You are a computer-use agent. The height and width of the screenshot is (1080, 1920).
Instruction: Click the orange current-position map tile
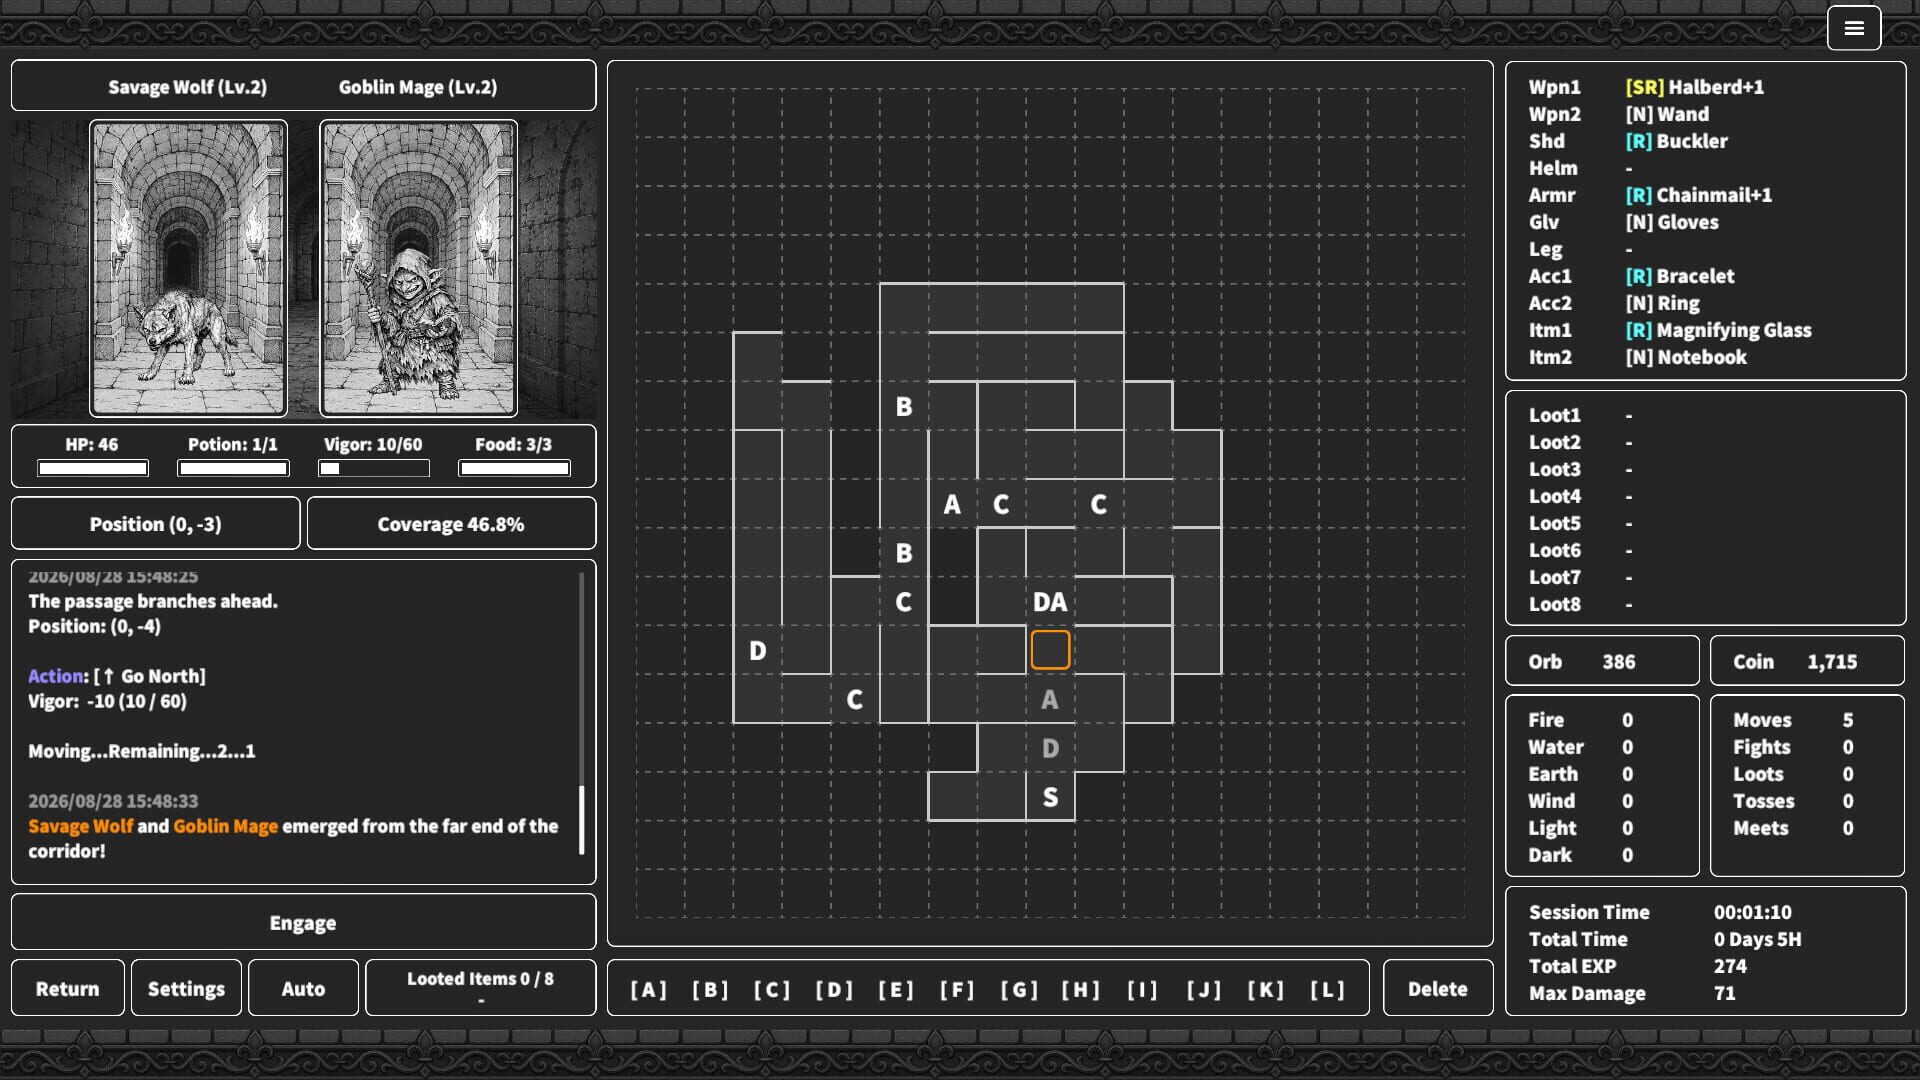(x=1050, y=650)
